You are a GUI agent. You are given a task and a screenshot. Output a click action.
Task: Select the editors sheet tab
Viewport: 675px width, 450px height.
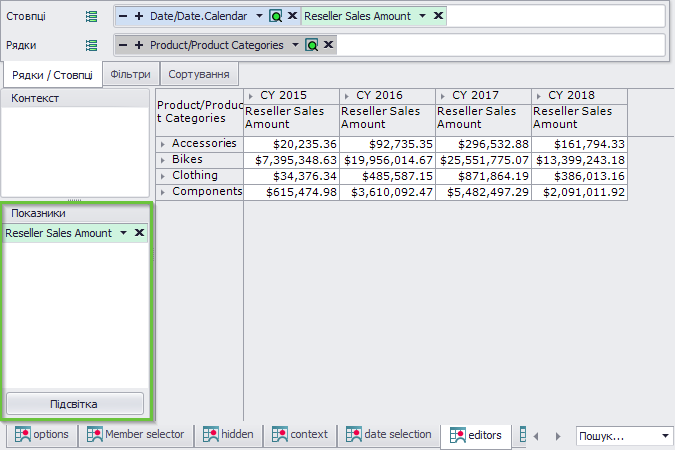[x=476, y=435]
